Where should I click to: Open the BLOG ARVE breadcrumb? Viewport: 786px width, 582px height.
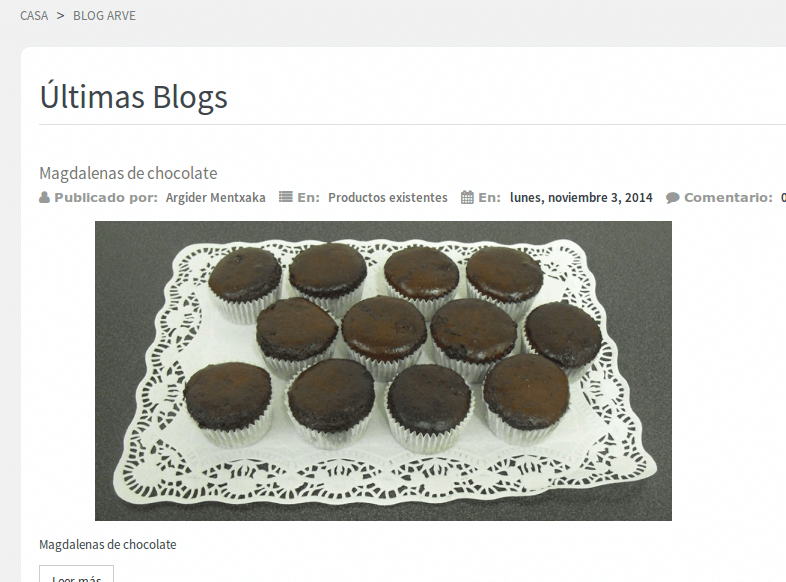104,16
